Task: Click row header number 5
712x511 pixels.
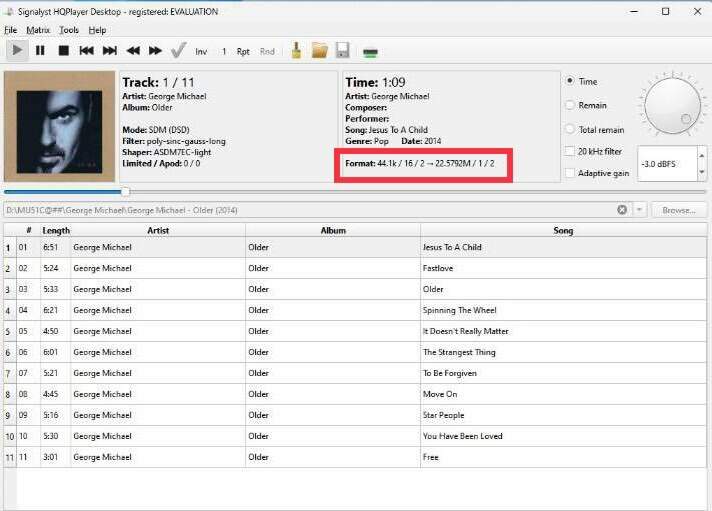Action: 8,332
